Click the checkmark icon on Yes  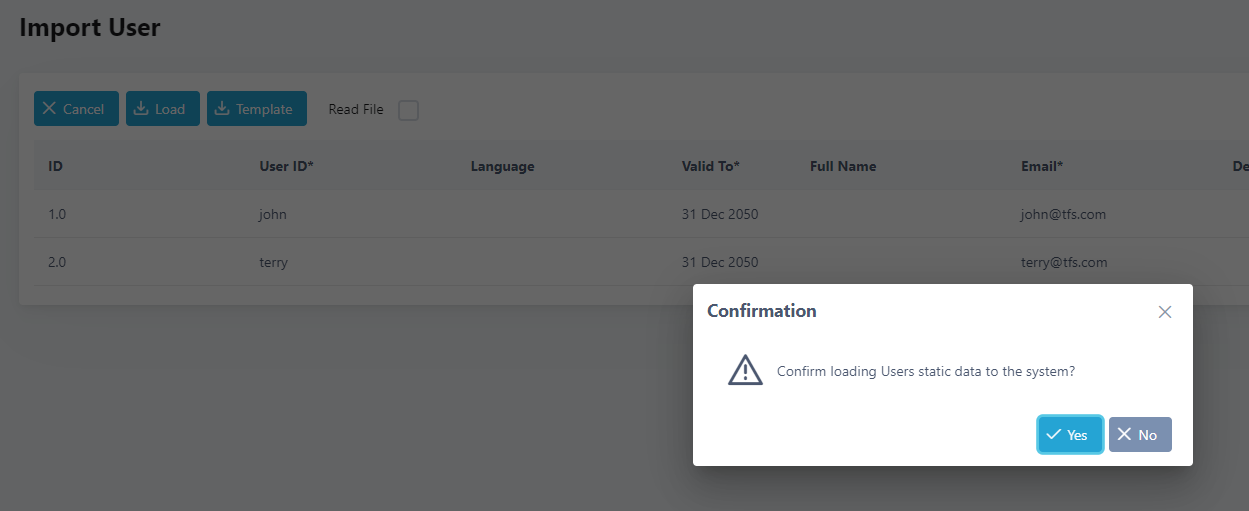[x=1054, y=435]
